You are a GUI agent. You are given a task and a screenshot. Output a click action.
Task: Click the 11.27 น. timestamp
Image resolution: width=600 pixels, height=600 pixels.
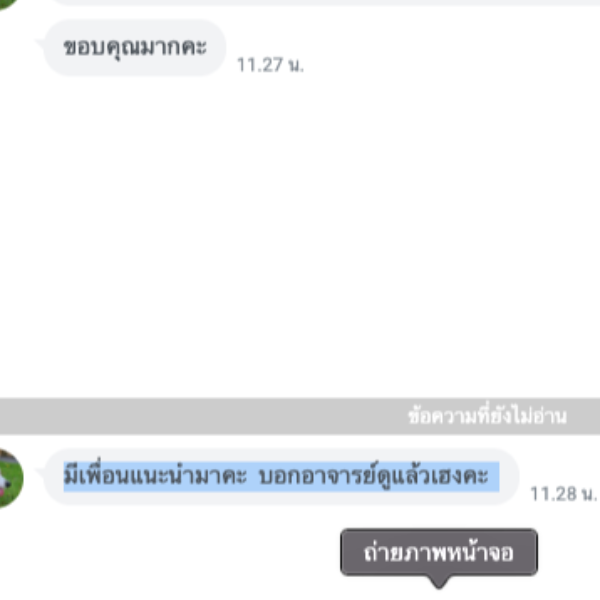coord(270,65)
